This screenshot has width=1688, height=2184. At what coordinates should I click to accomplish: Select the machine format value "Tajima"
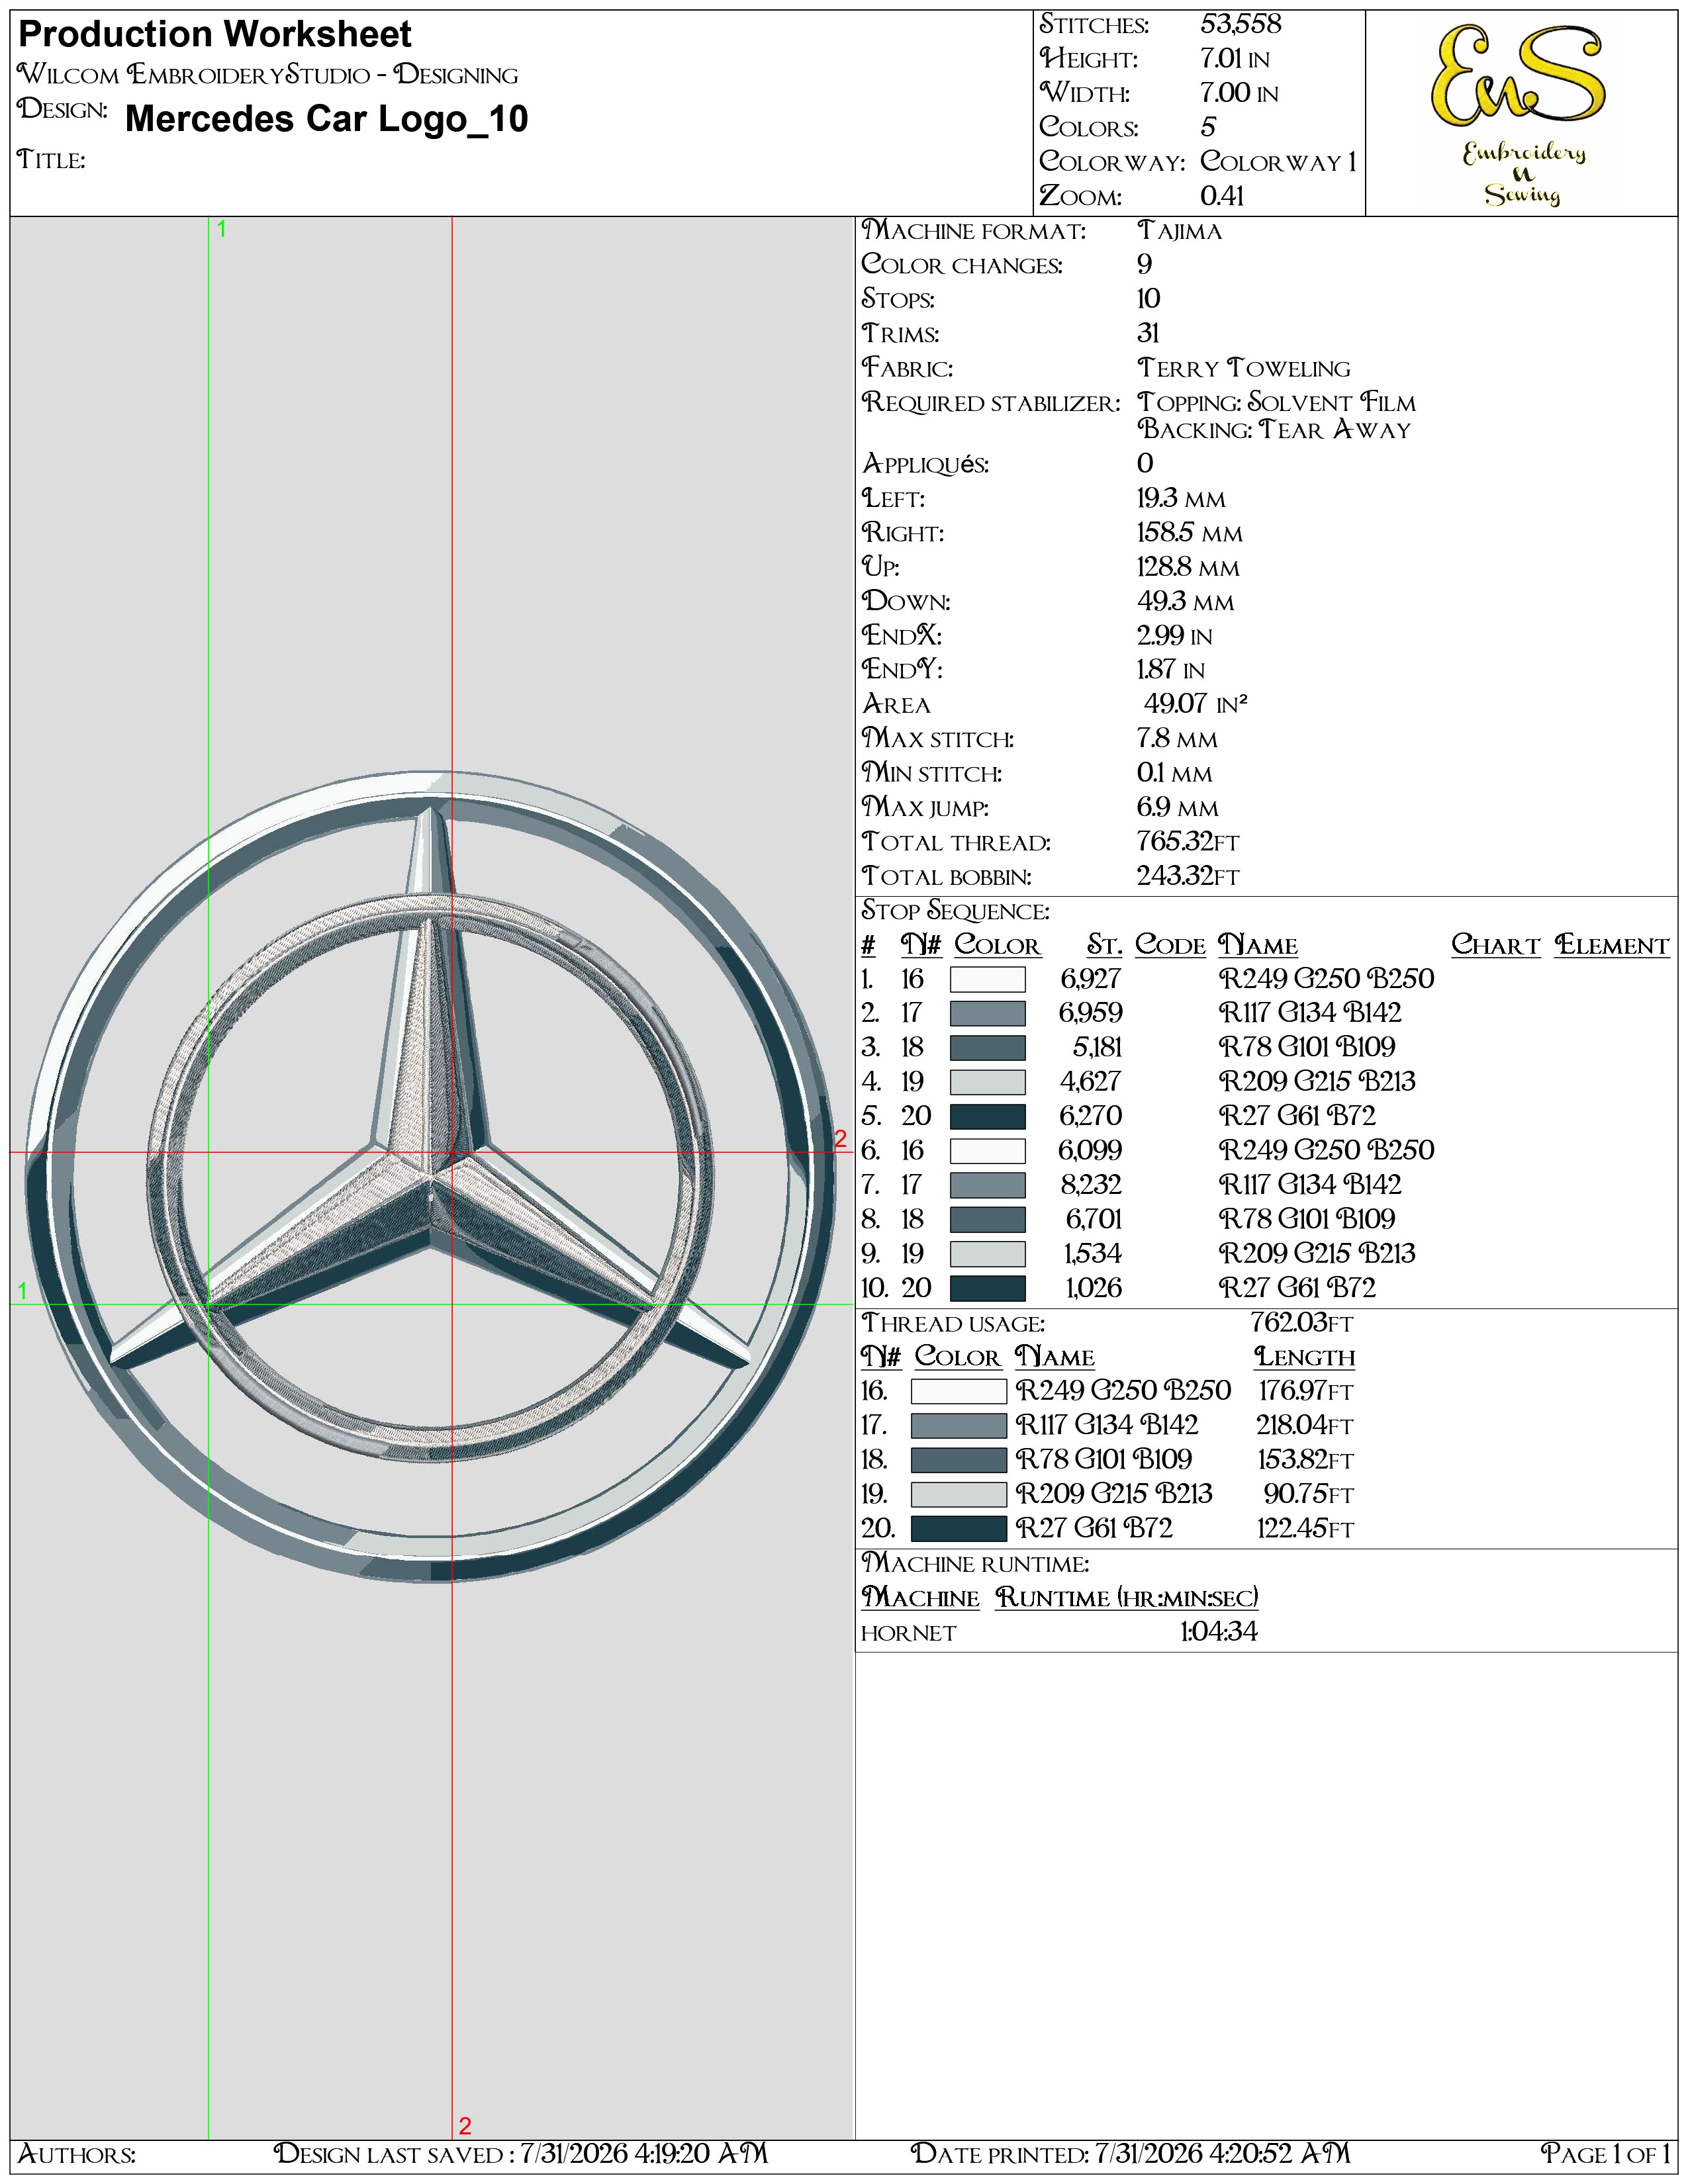pos(1180,231)
